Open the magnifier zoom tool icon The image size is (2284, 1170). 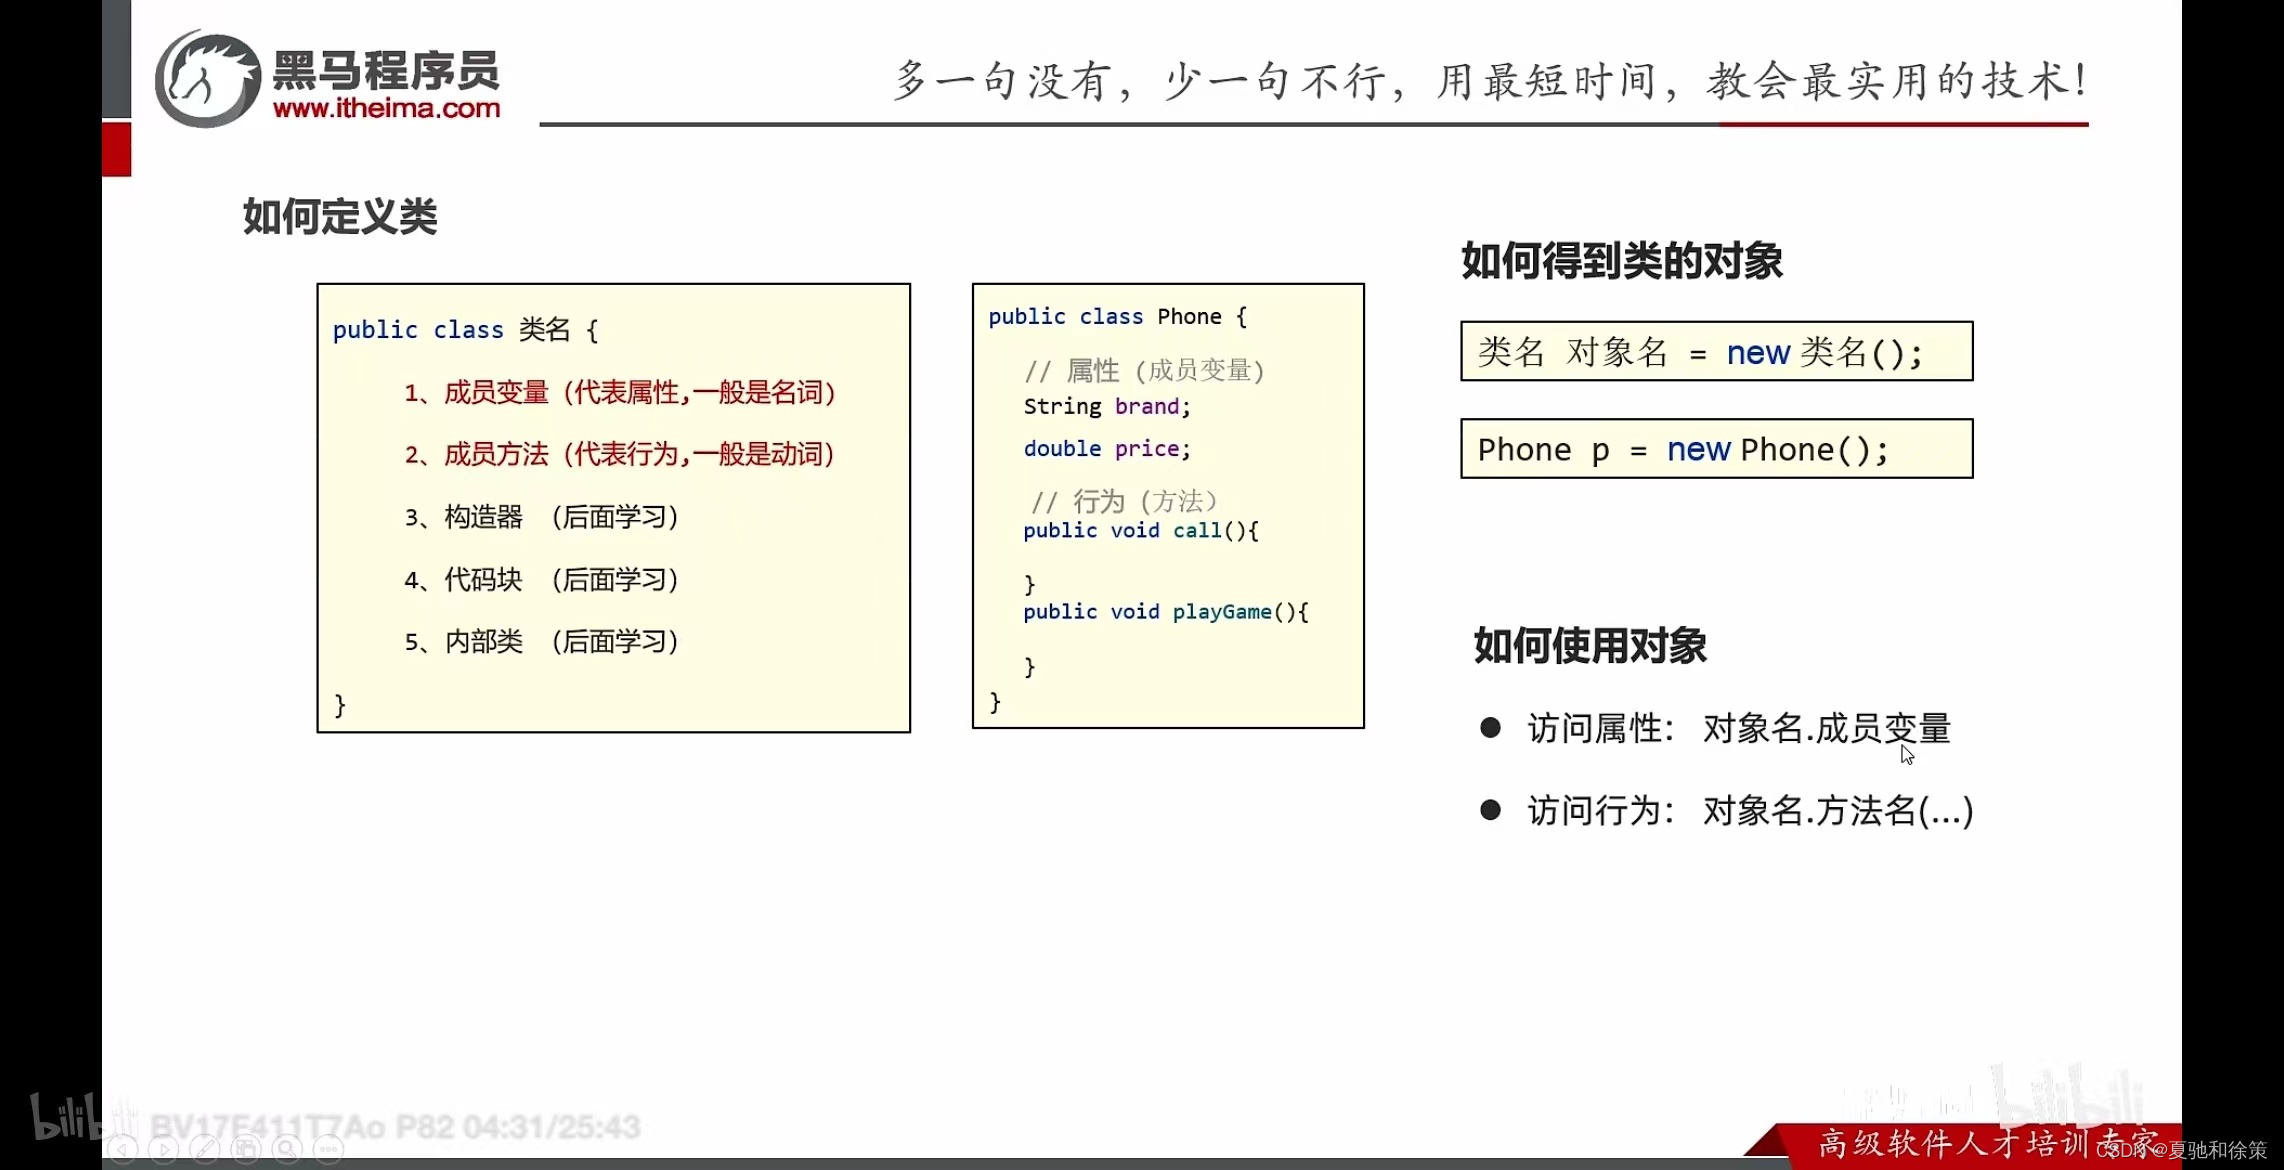(287, 1149)
